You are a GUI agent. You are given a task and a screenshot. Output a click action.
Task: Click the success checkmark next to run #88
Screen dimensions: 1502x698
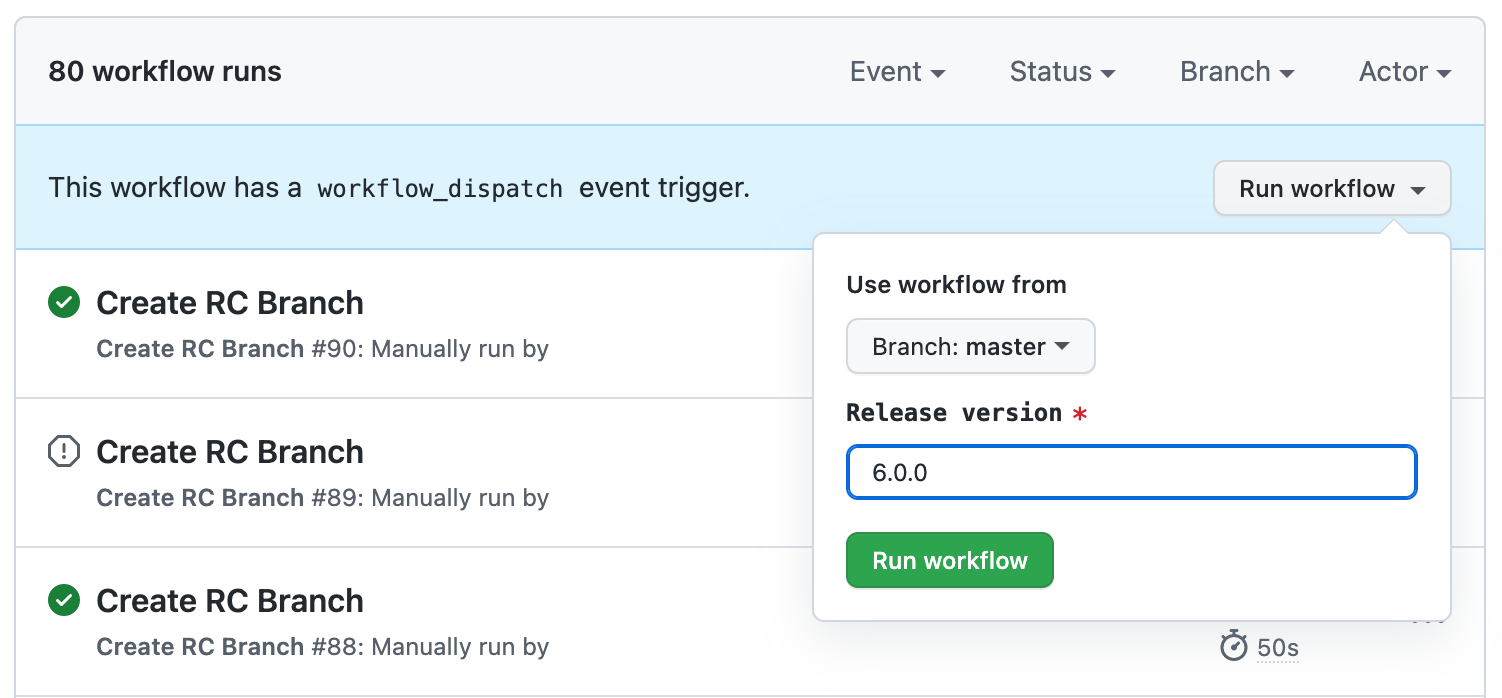click(x=63, y=600)
